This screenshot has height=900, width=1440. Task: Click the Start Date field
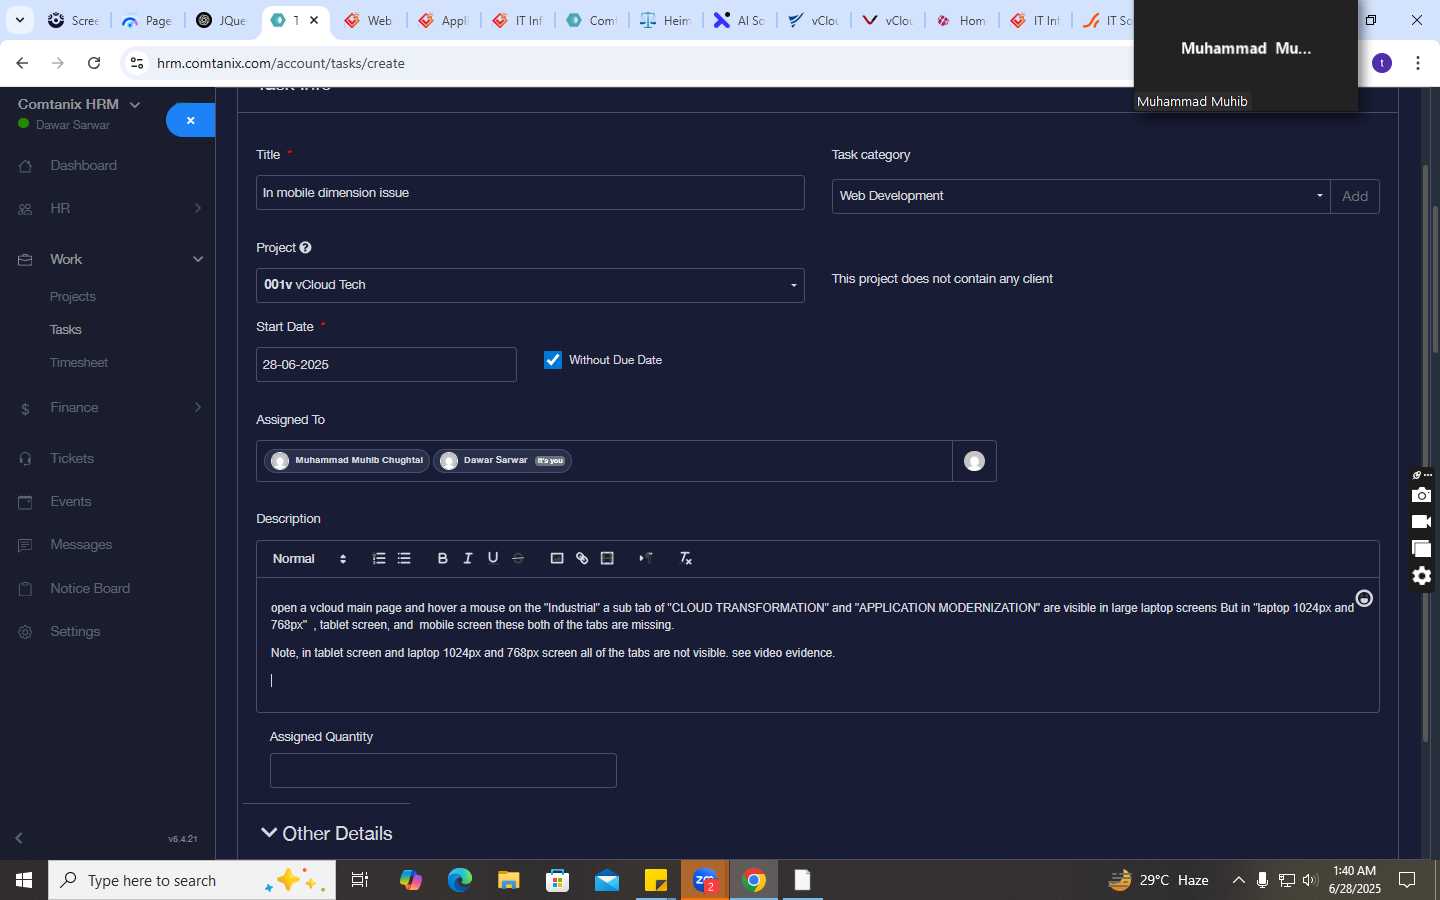click(x=386, y=365)
